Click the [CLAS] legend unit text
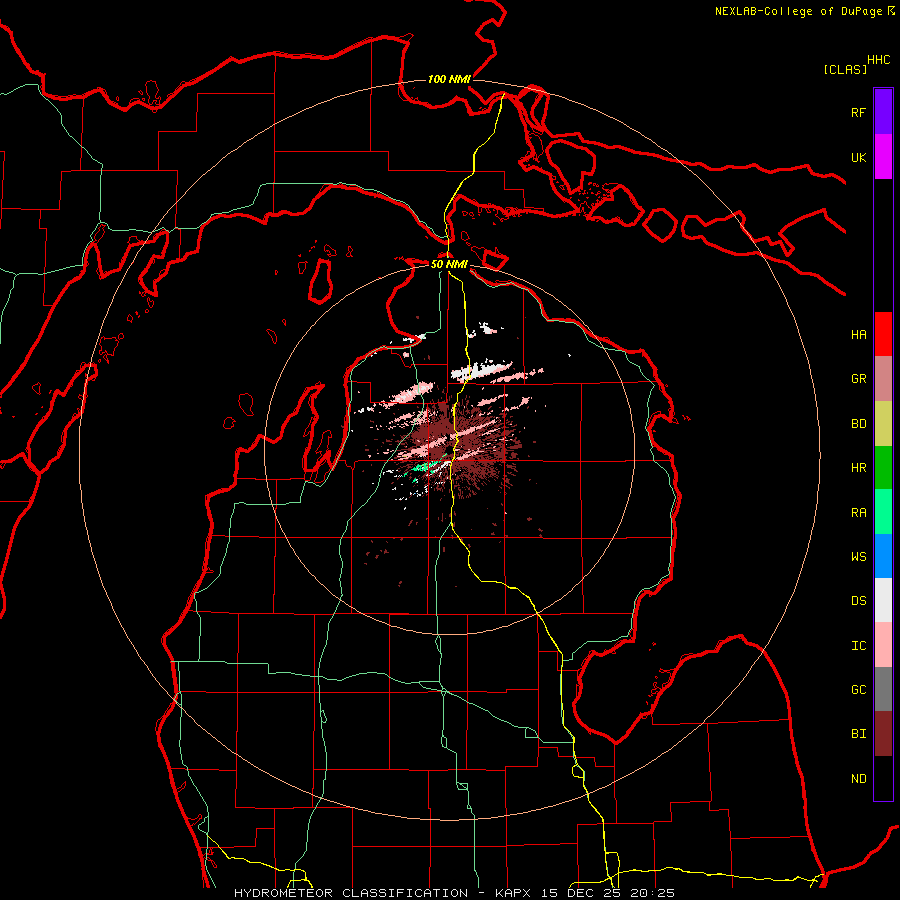Viewport: 900px width, 900px height. 845,69
